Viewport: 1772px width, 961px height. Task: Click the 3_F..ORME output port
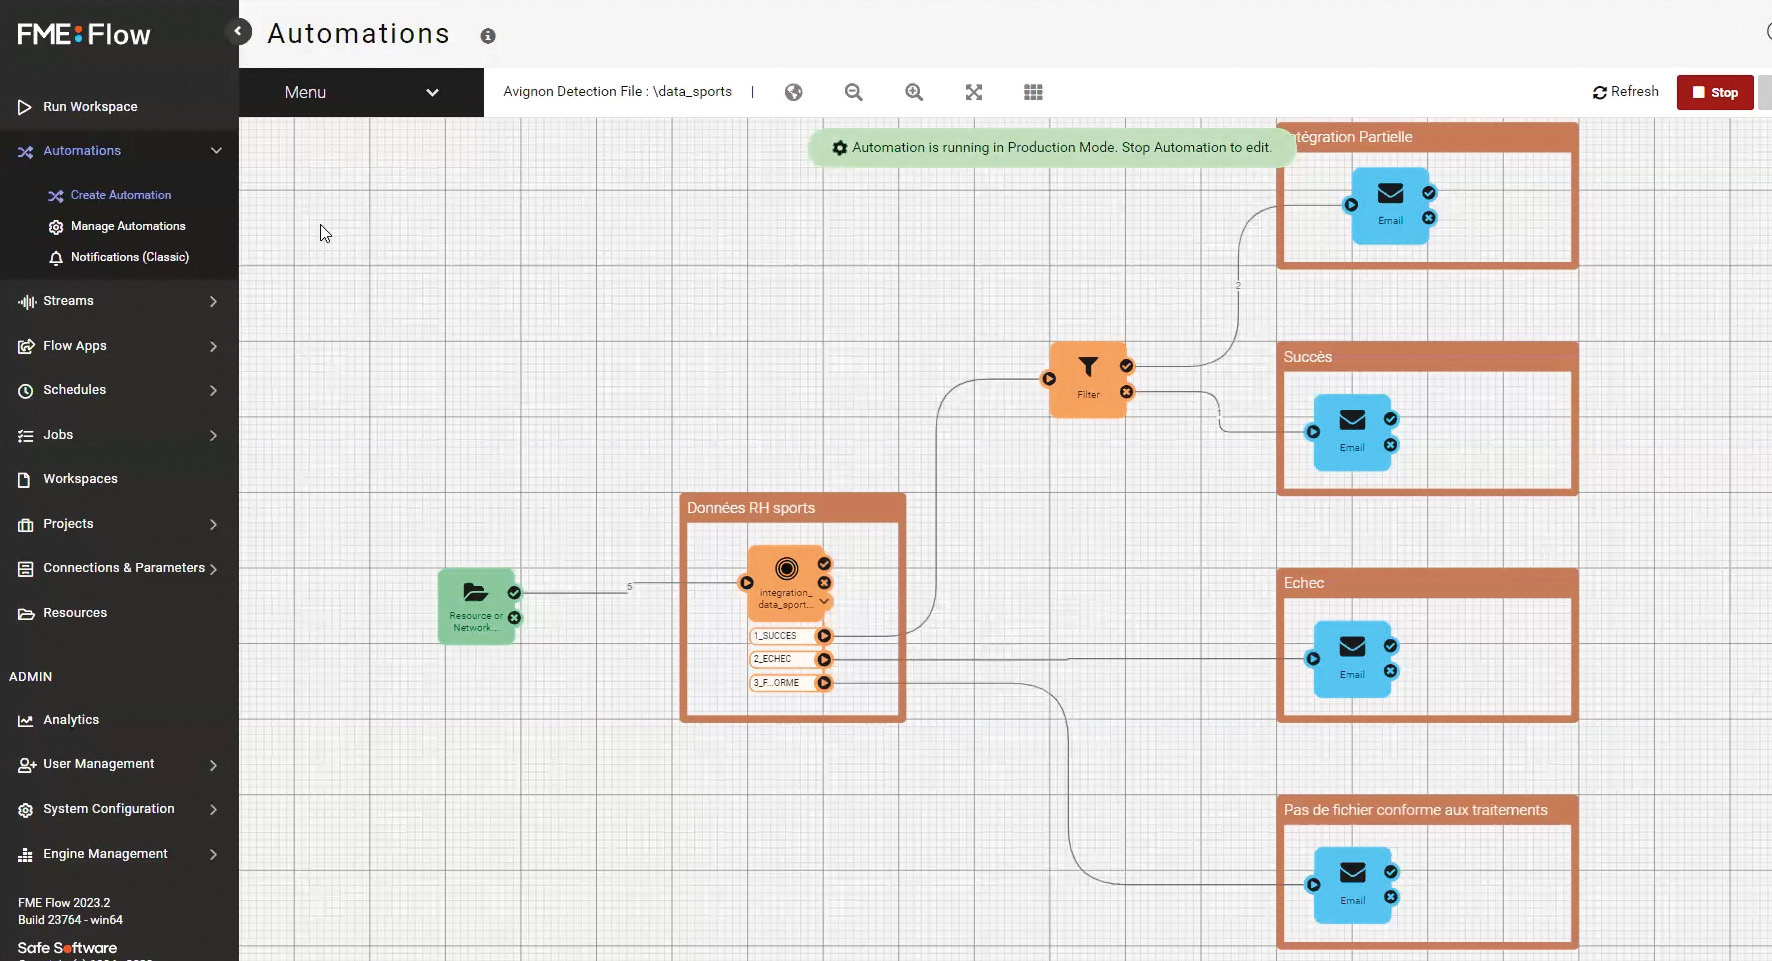pos(824,683)
